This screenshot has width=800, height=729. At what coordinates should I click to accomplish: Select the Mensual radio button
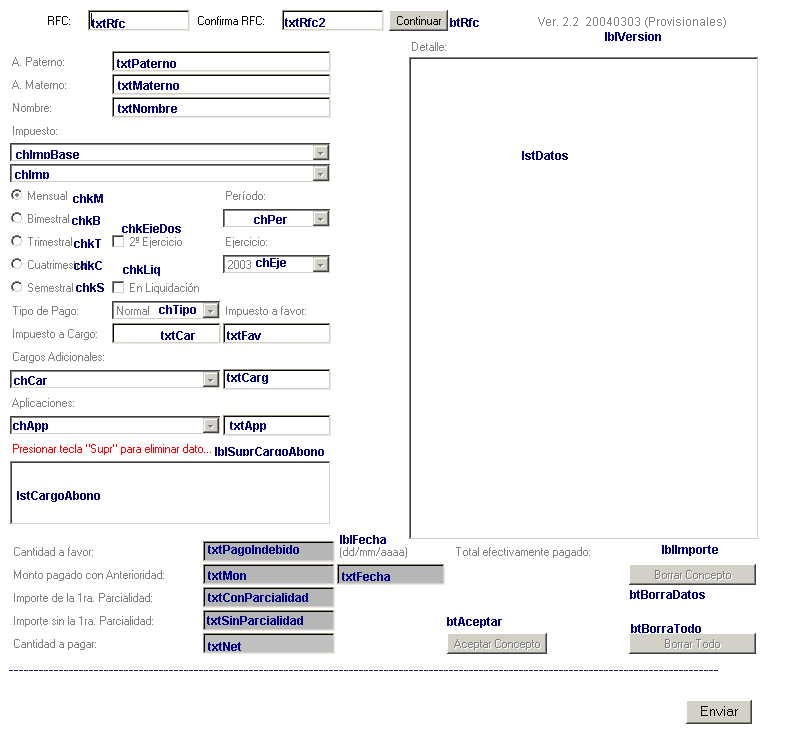17,195
